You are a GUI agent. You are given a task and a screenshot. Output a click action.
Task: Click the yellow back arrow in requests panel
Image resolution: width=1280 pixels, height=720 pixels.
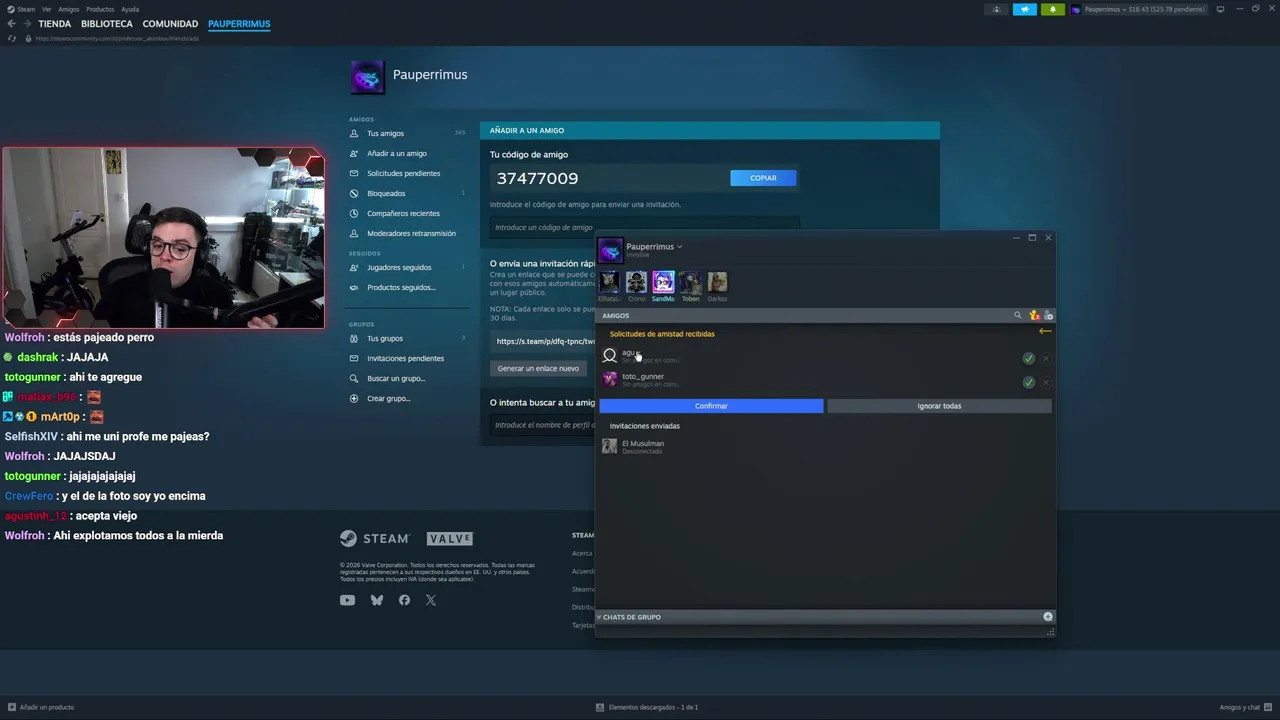(1045, 331)
